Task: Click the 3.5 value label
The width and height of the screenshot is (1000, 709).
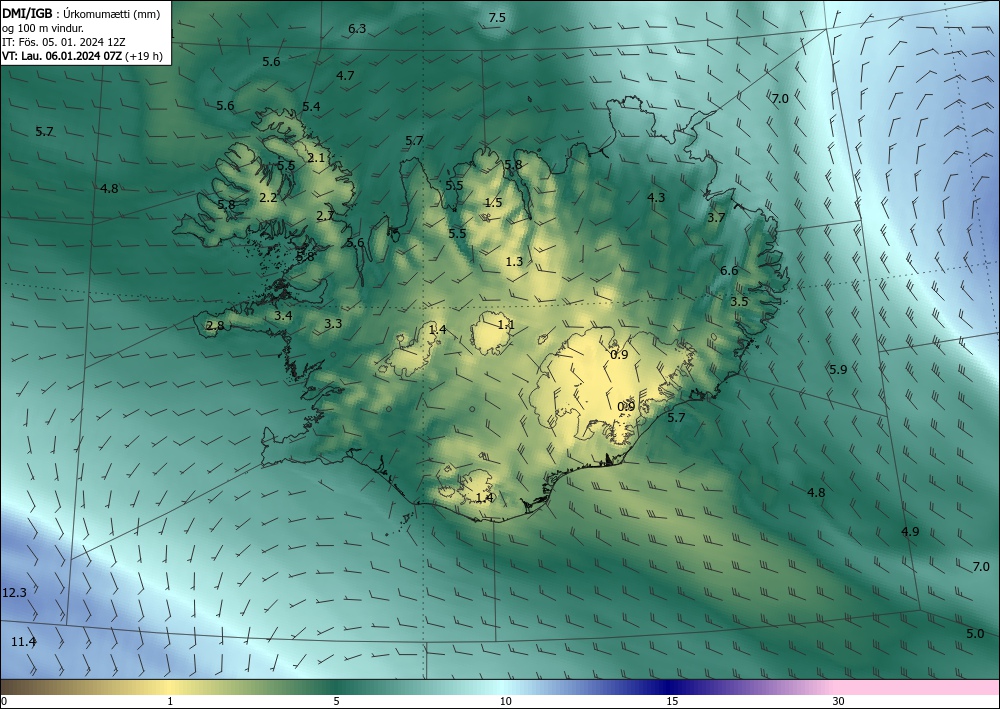Action: pos(739,302)
